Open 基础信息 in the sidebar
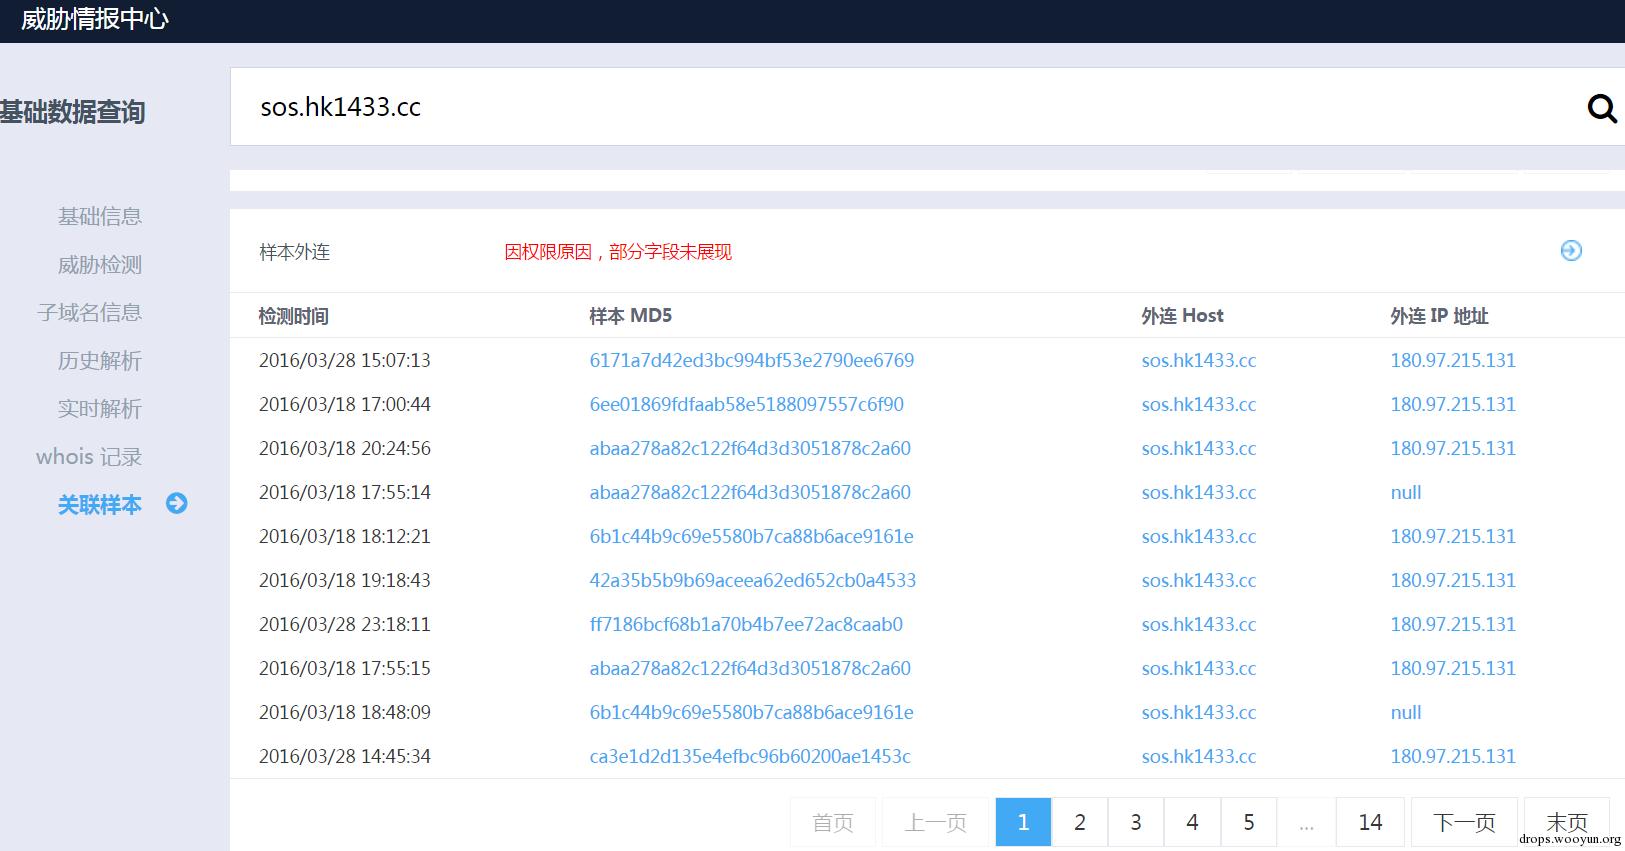The height and width of the screenshot is (851, 1625). [x=100, y=216]
